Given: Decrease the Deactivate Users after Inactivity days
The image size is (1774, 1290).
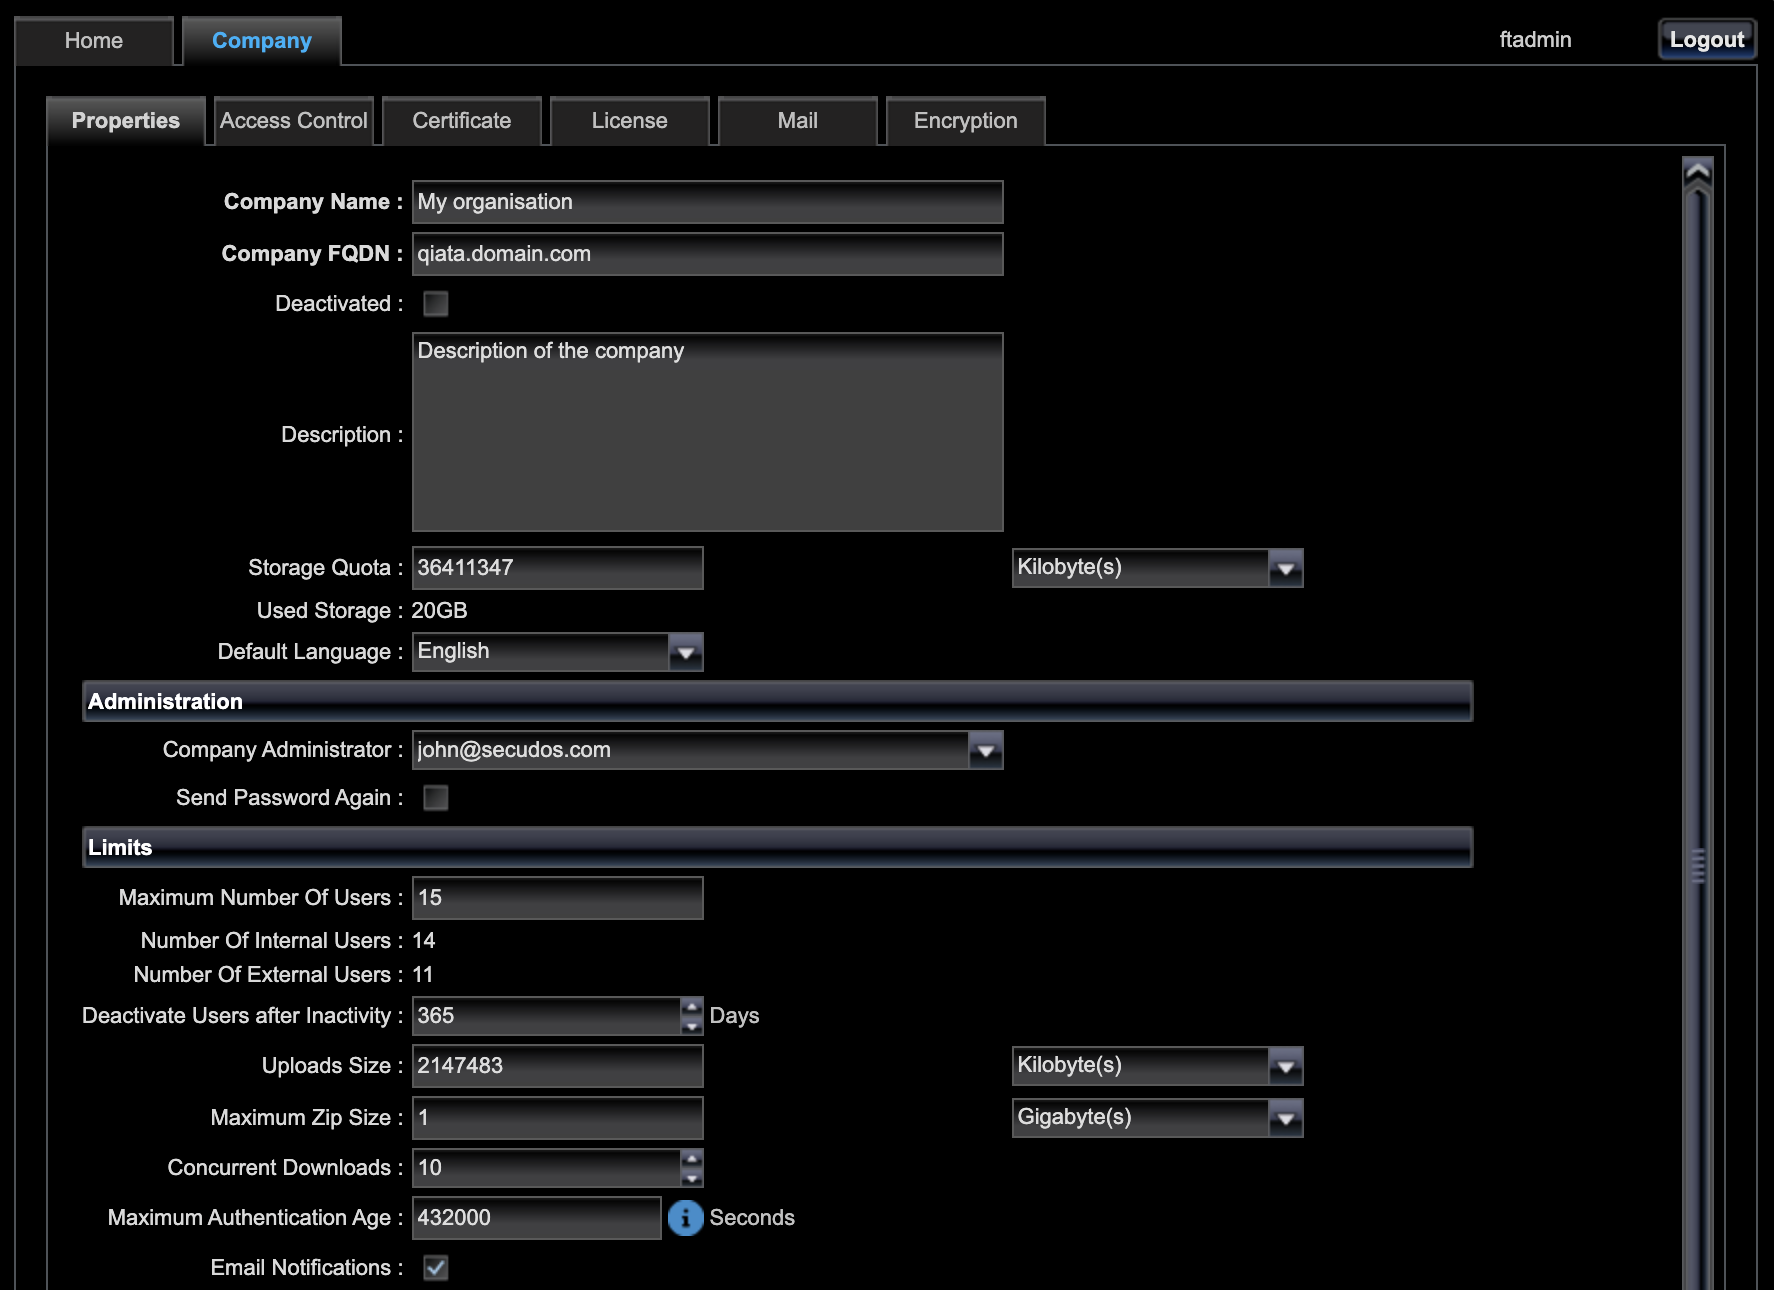Looking at the screenshot, I should (692, 1026).
